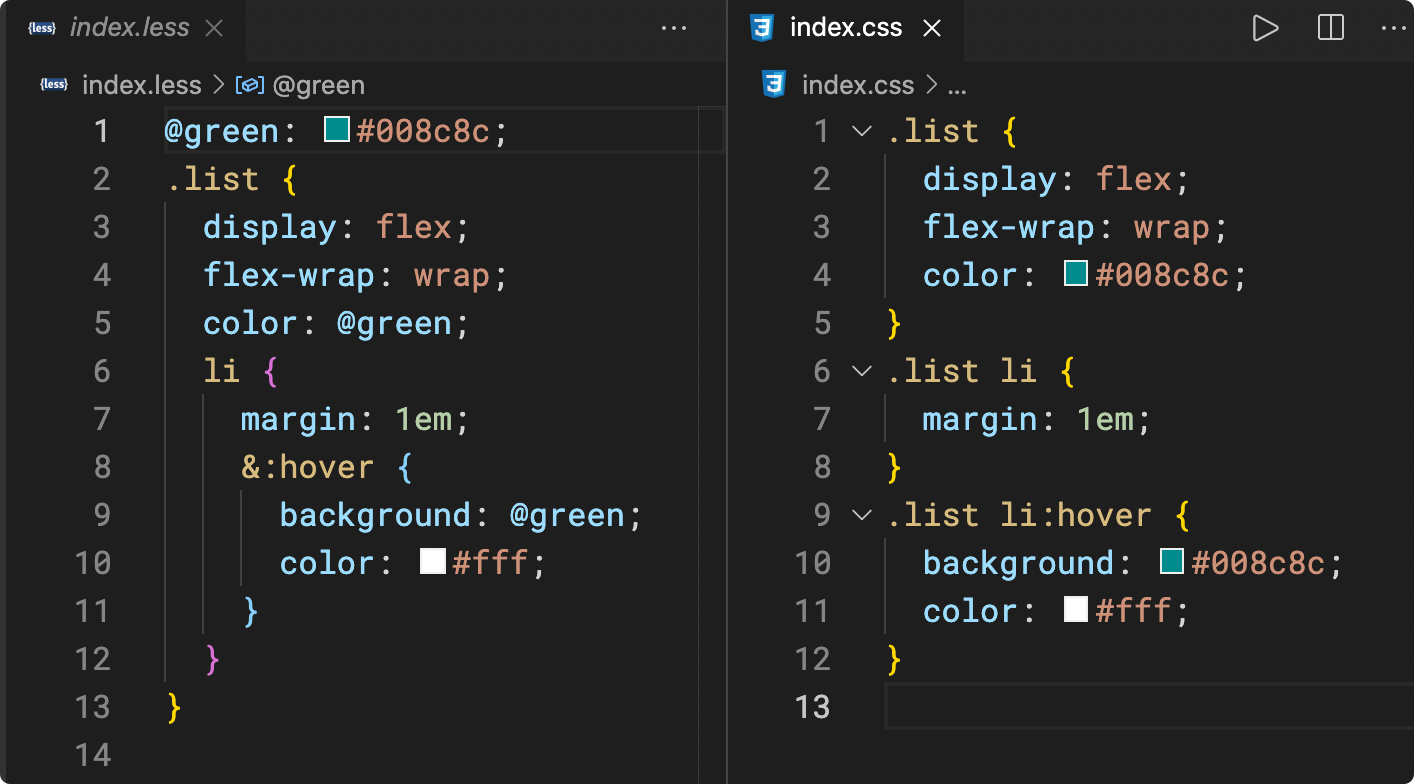Open the breadcrumb ellipsis in index.css
This screenshot has height=784, width=1414.
click(x=956, y=85)
